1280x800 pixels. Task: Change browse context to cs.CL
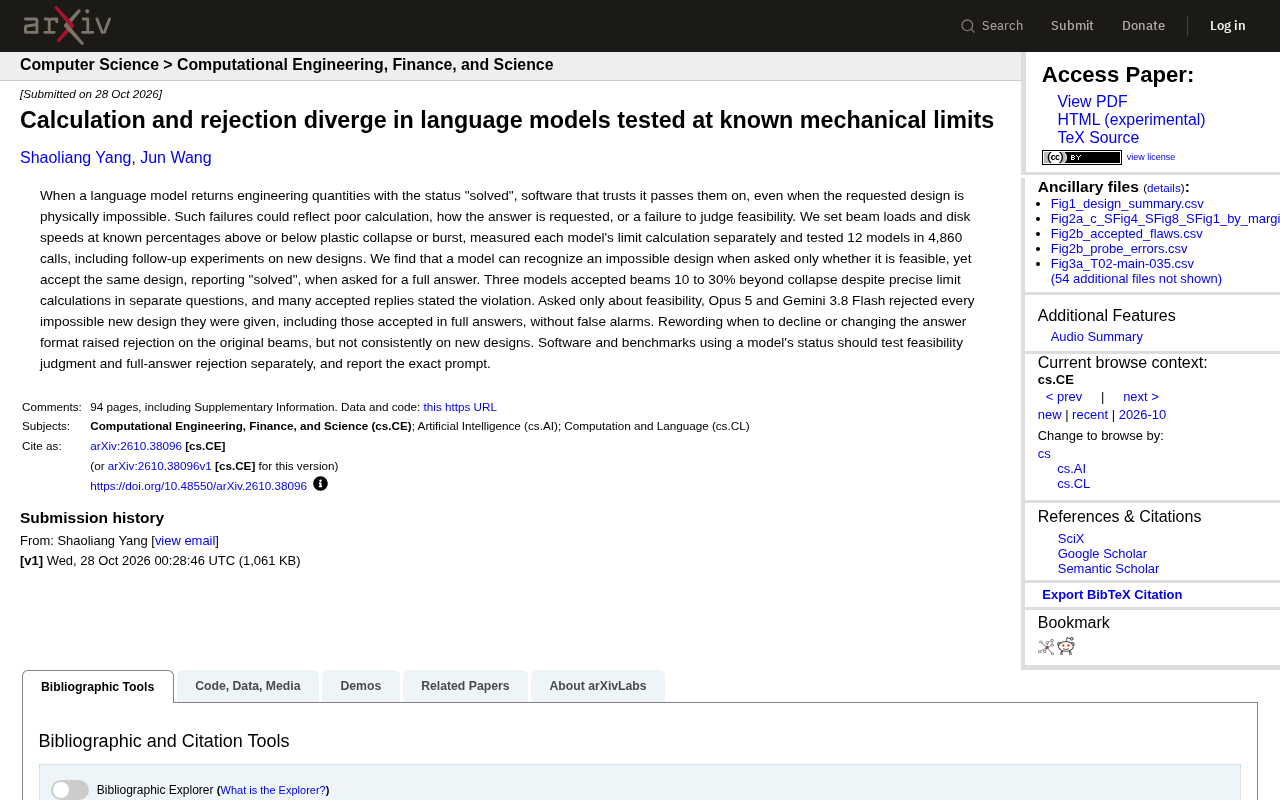[1073, 484]
